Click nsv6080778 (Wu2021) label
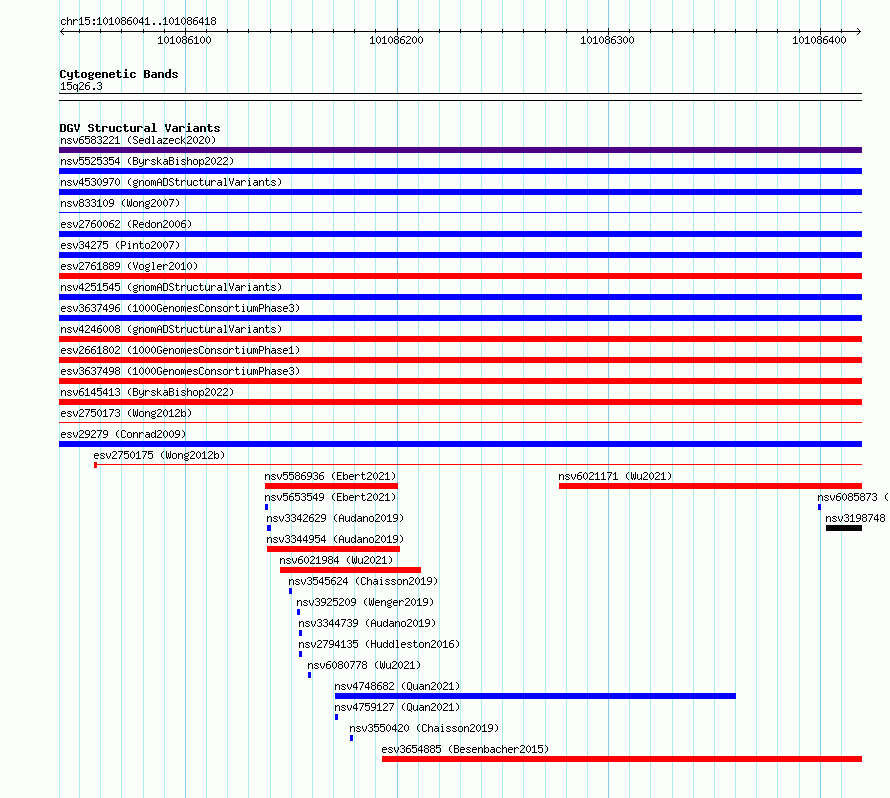 (364, 665)
